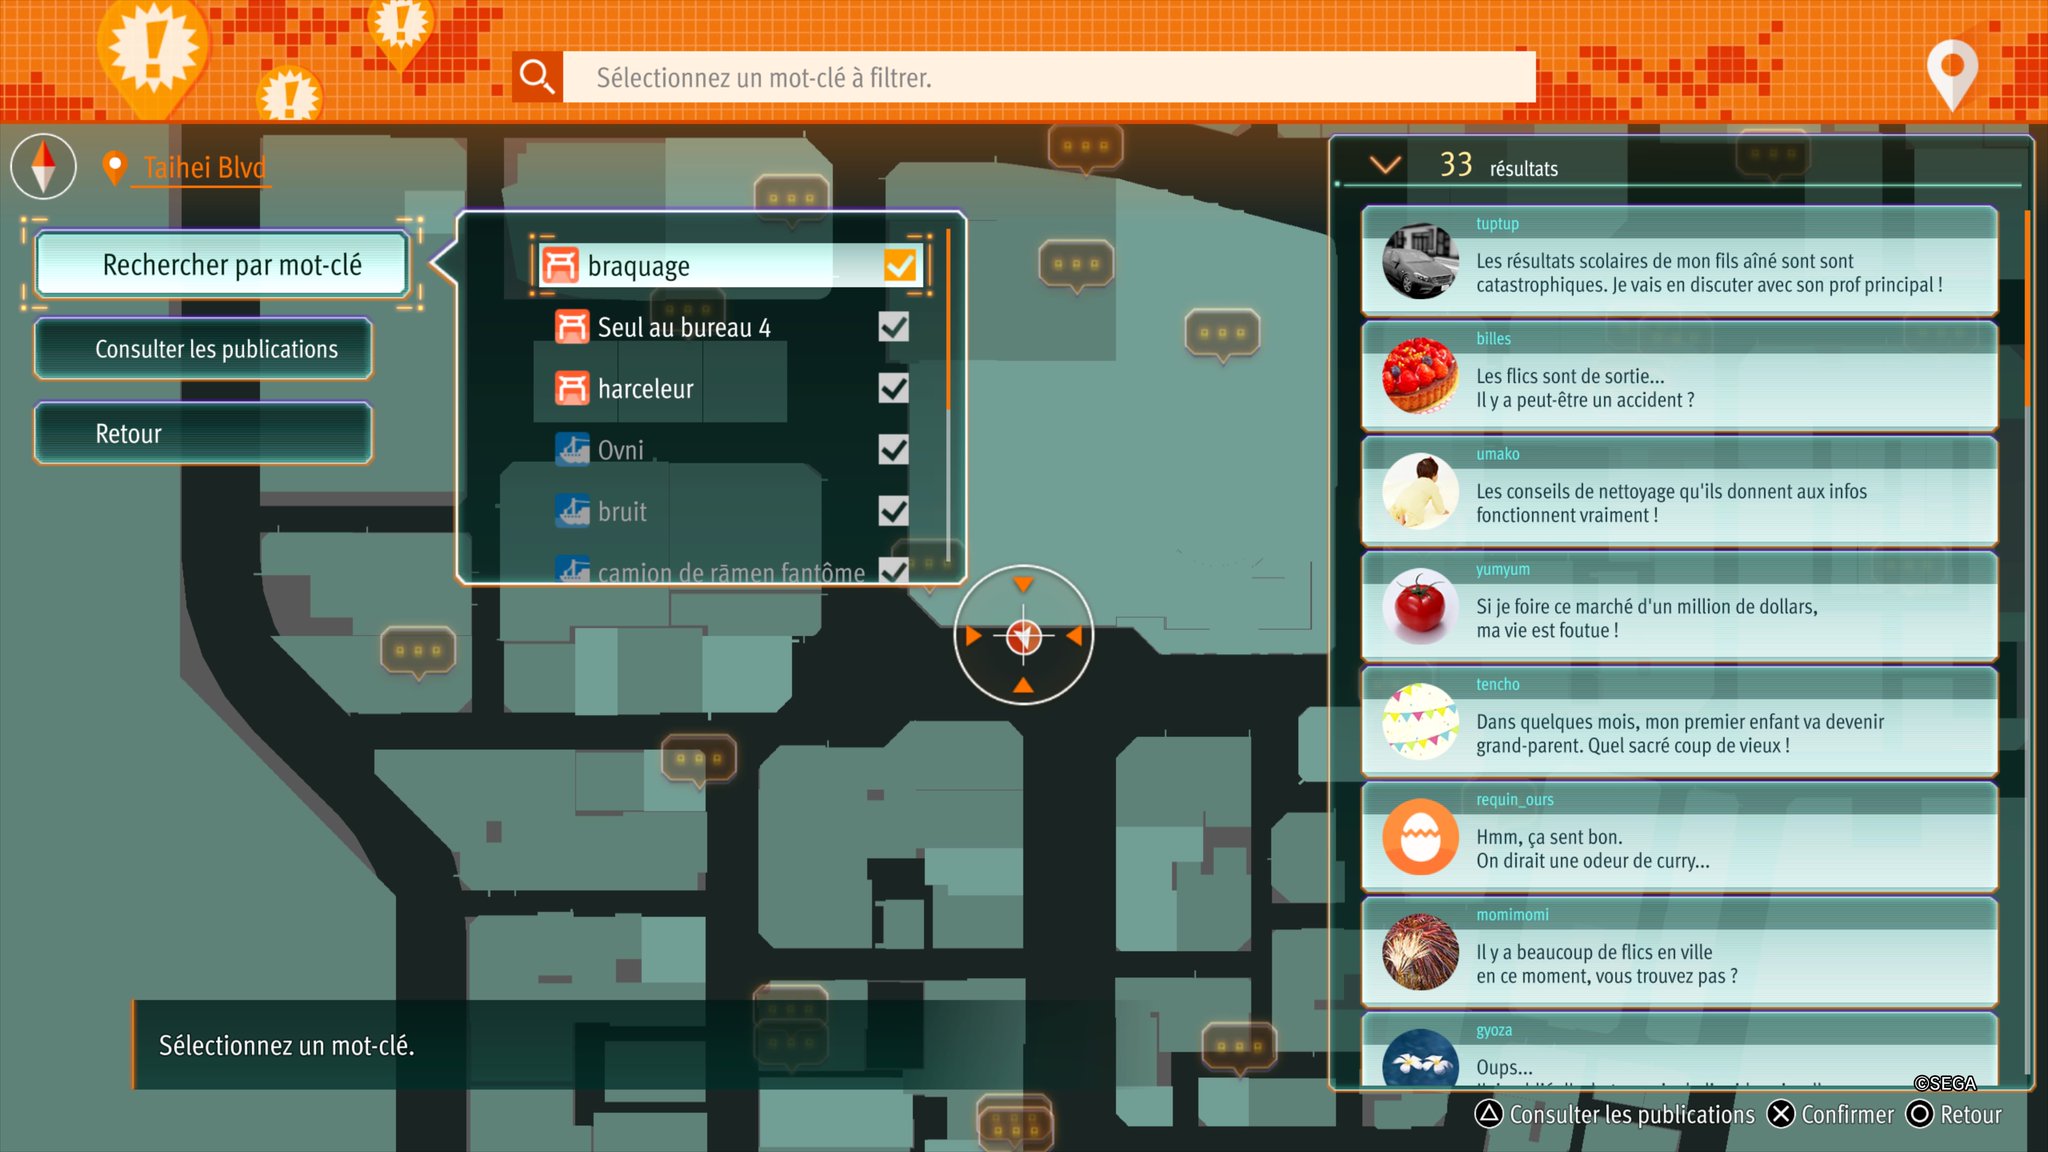Open requin_ours' post about curry smell

(1679, 837)
